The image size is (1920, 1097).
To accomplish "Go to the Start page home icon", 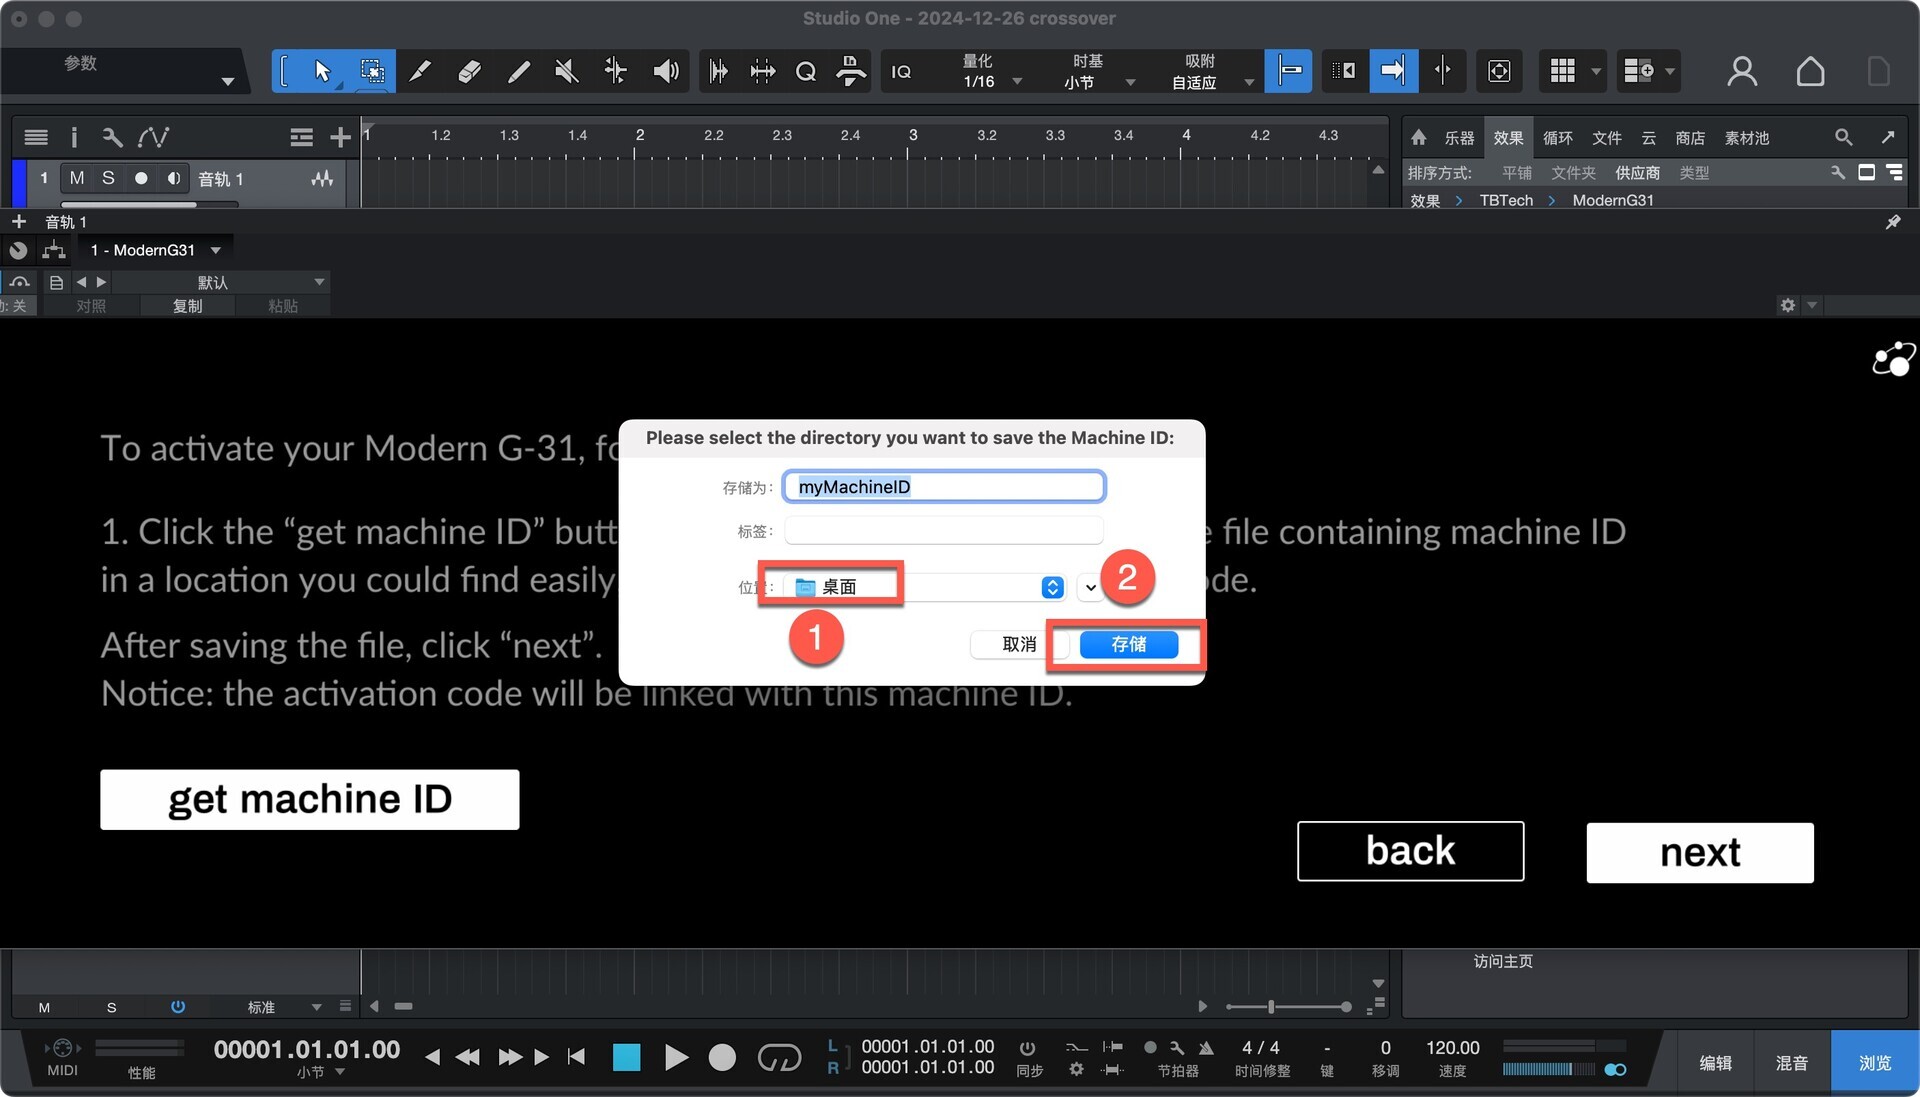I will coord(1810,71).
